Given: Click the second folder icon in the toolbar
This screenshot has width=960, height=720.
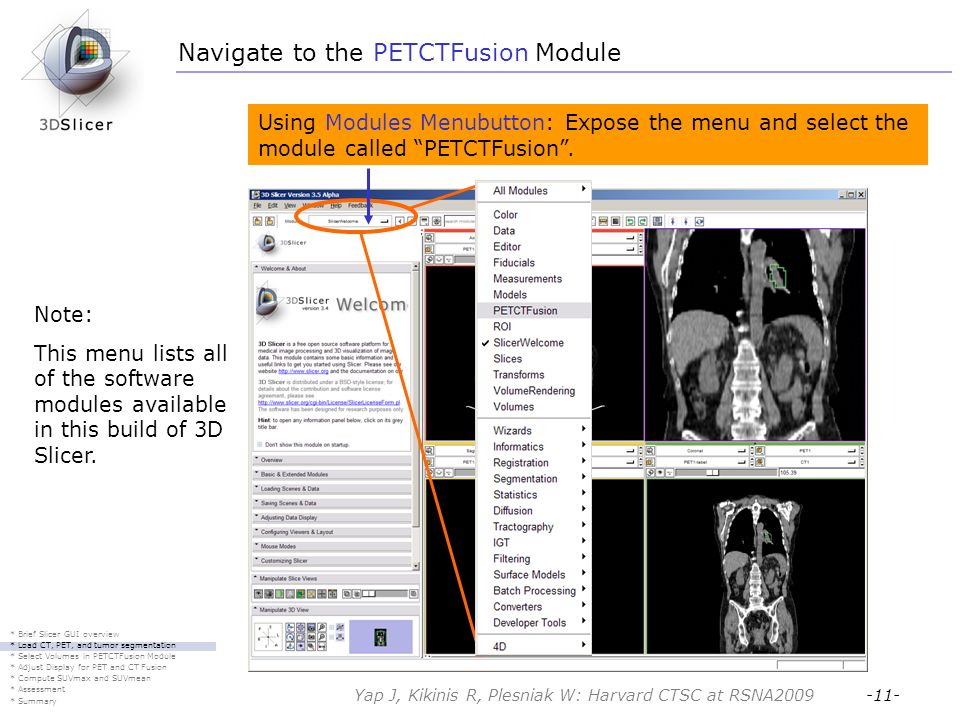Looking at the screenshot, I should click(x=269, y=221).
